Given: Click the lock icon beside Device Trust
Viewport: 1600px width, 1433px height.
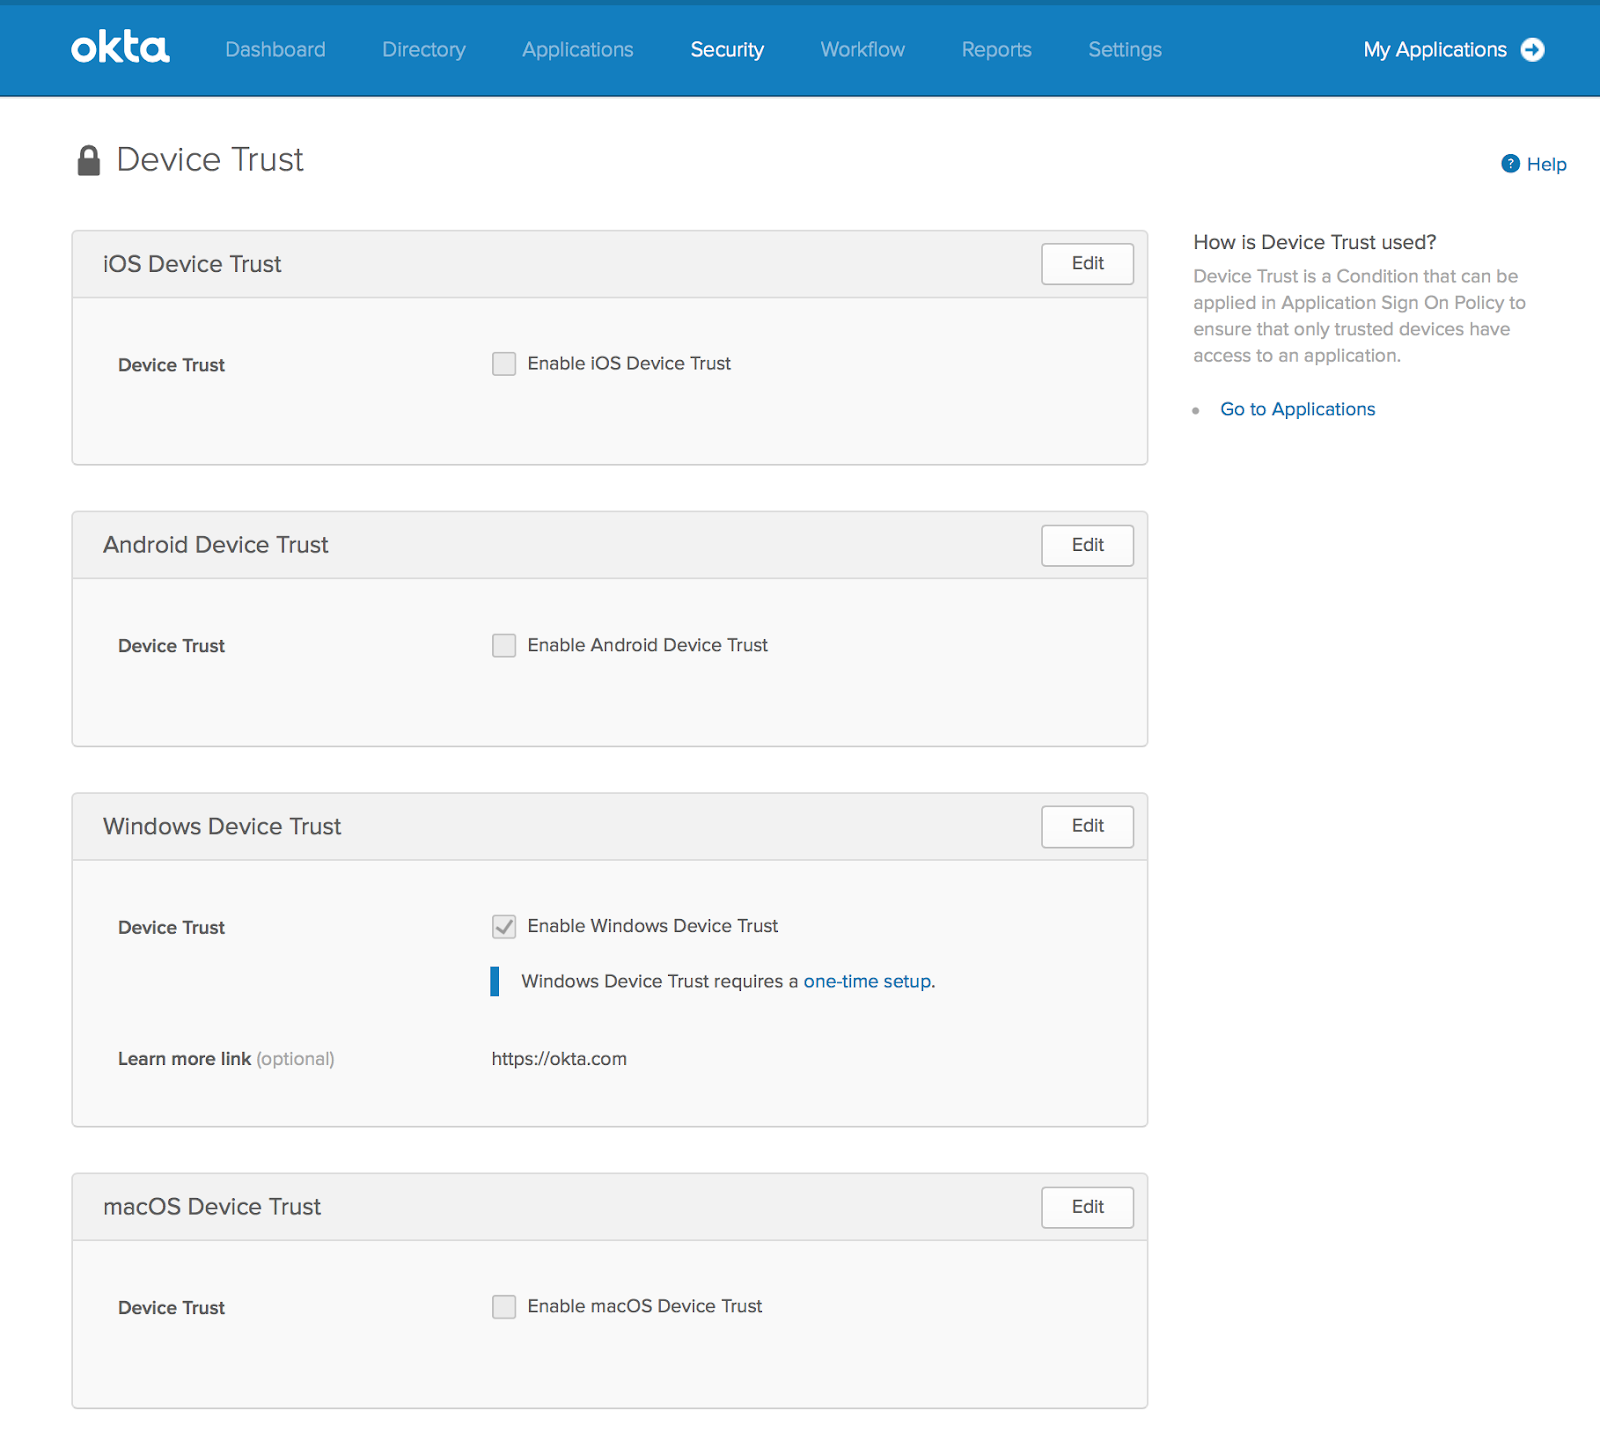Looking at the screenshot, I should coord(89,160).
